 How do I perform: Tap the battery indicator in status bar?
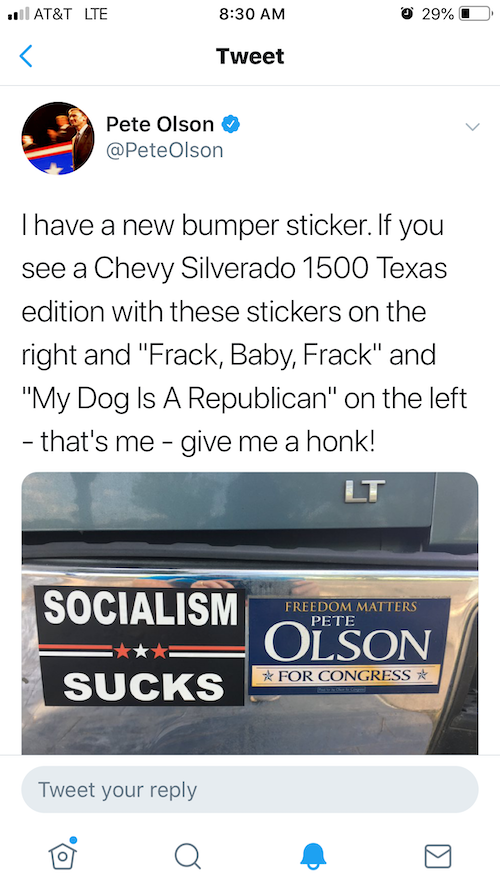475,14
